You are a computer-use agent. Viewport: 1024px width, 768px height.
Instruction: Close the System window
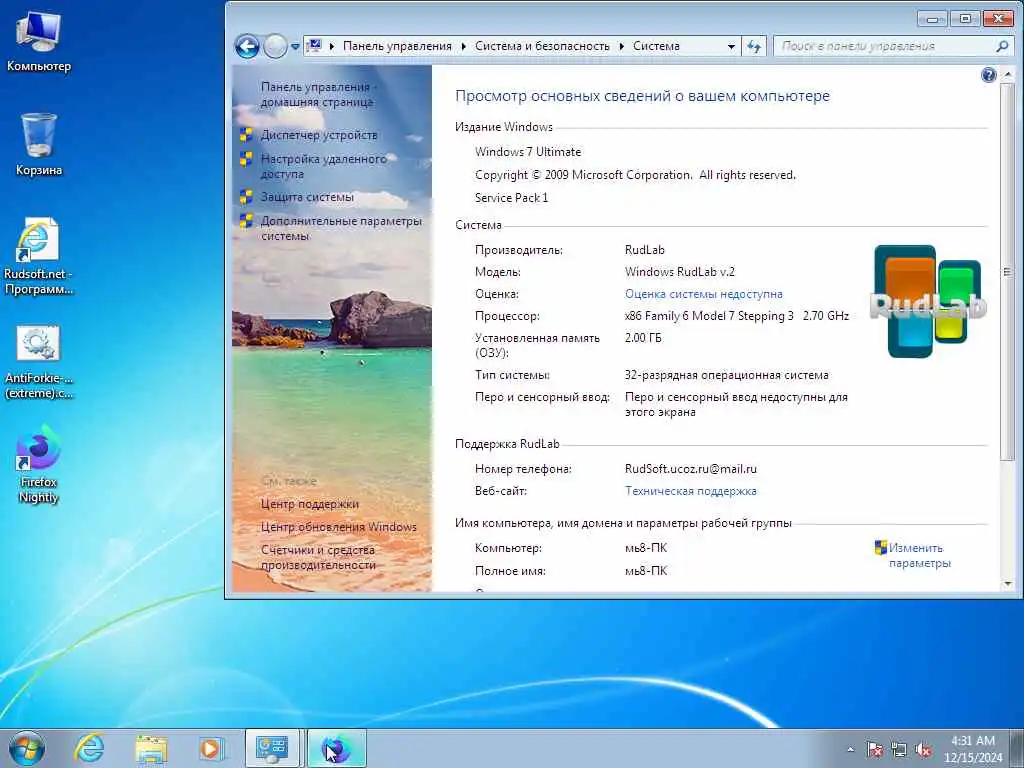(998, 19)
